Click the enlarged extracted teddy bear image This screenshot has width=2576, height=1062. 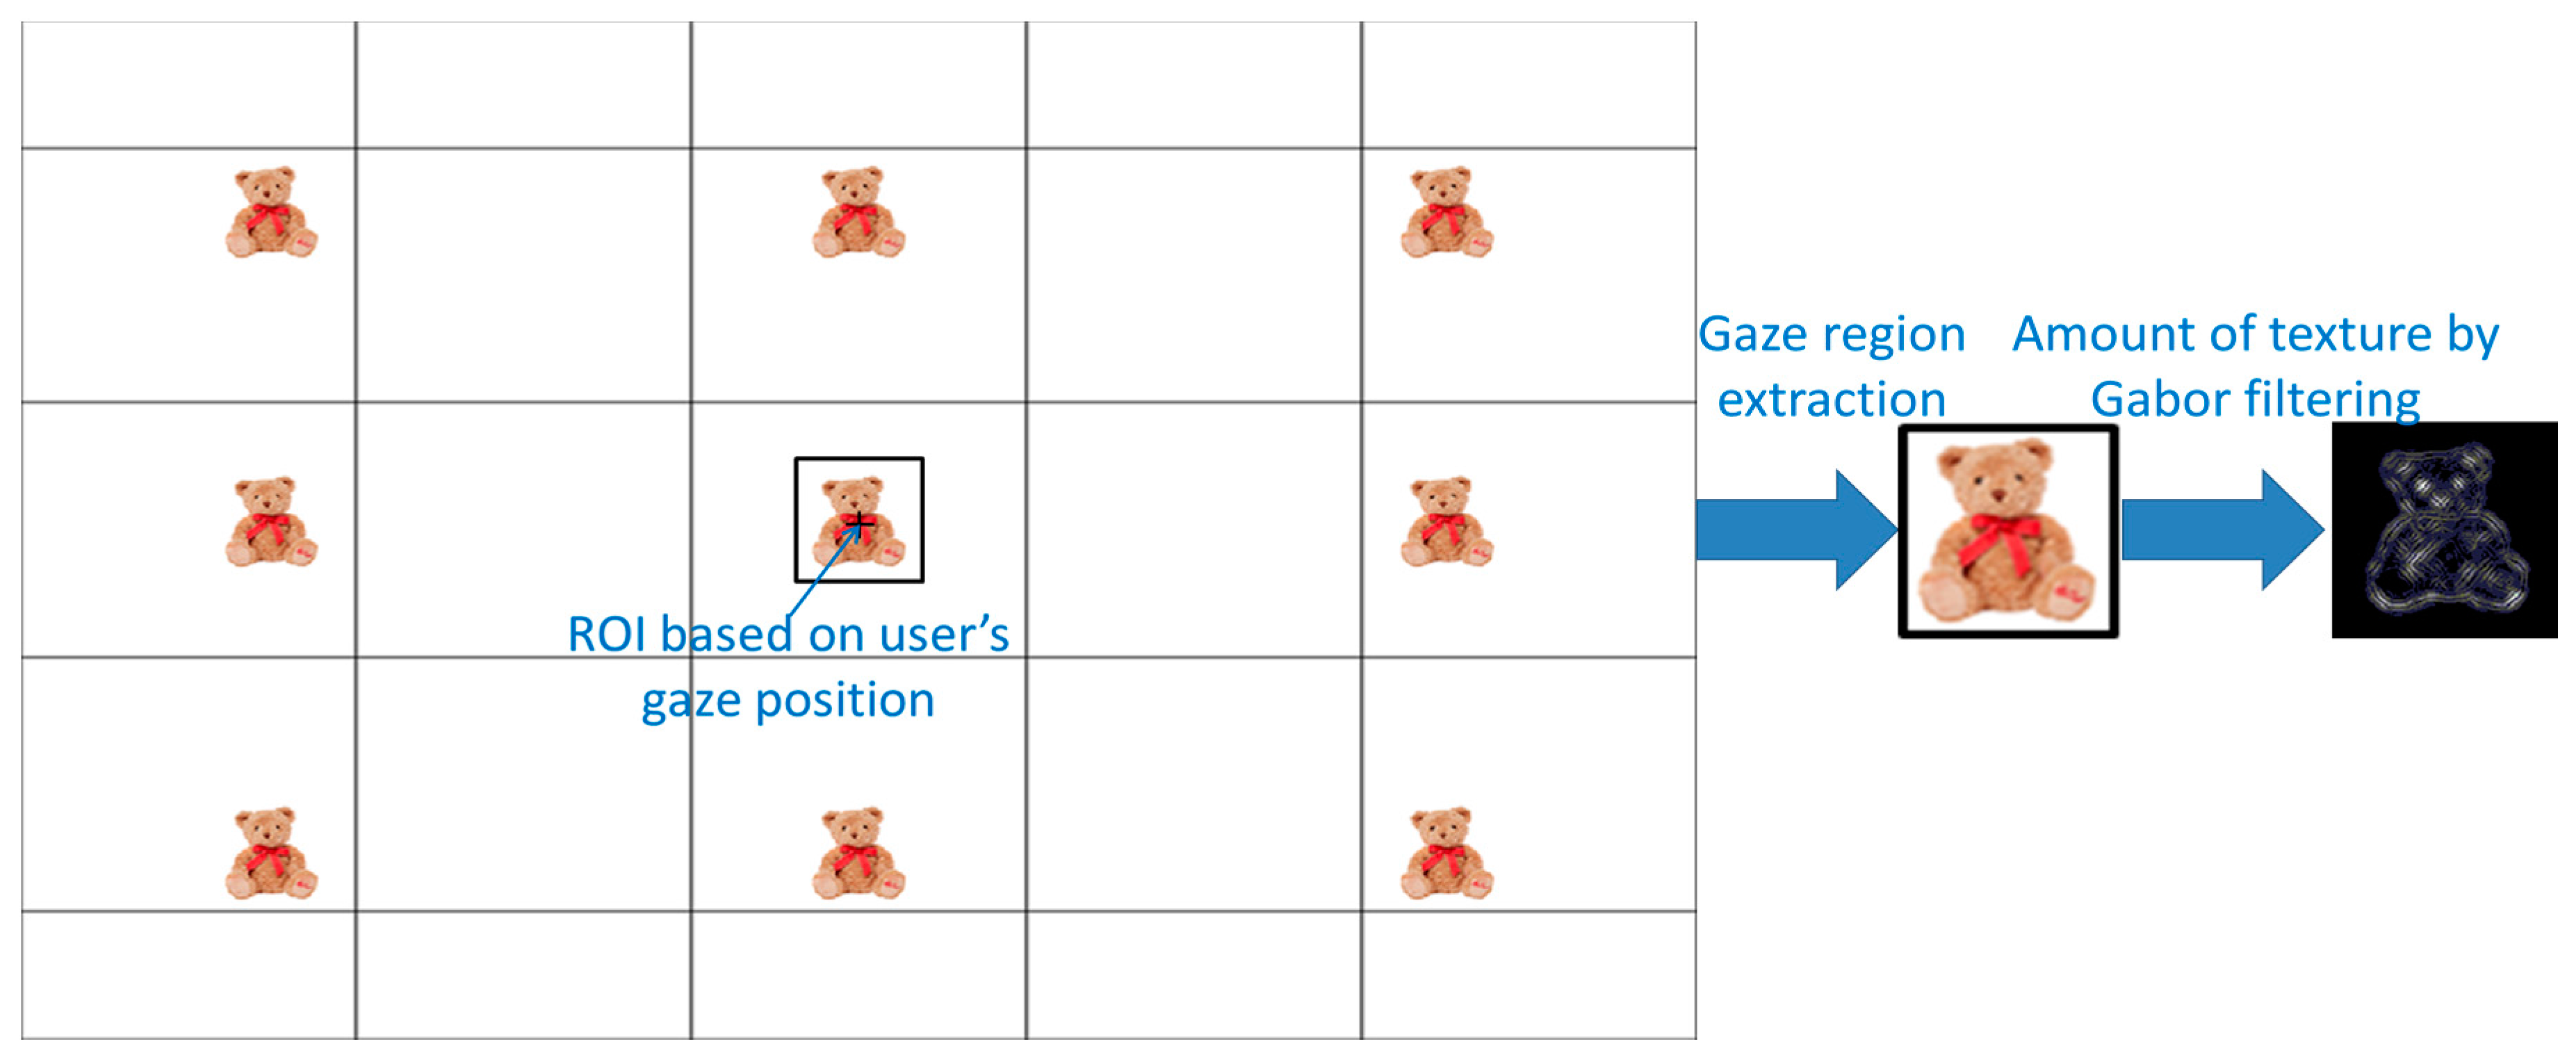point(2008,531)
